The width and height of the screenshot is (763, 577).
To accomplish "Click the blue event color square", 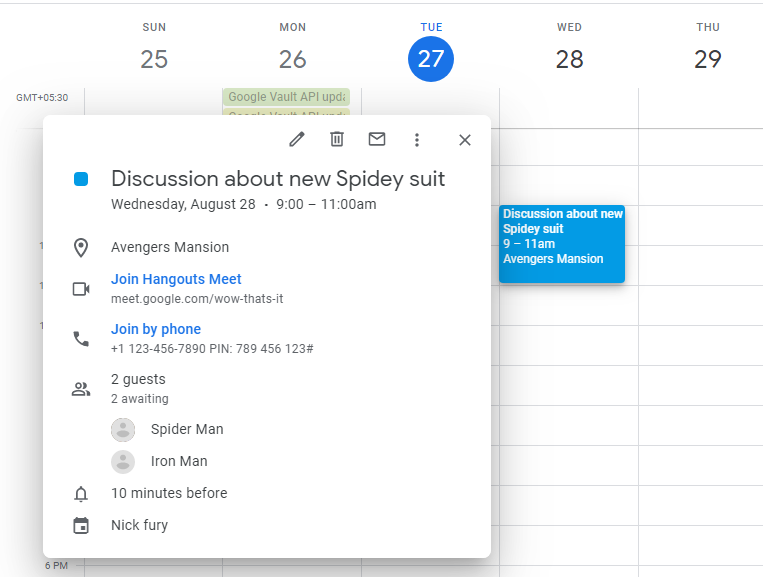I will pyautogui.click(x=81, y=179).
